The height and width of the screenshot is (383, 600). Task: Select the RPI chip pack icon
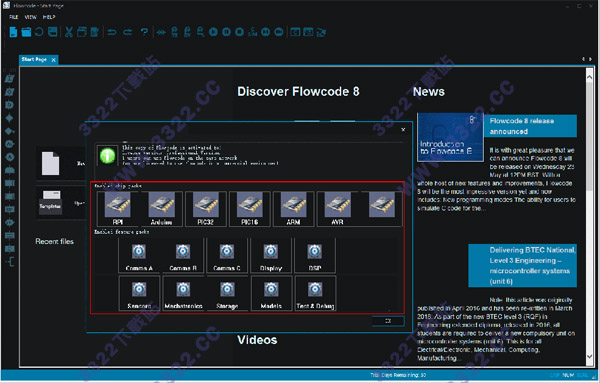pyautogui.click(x=118, y=209)
